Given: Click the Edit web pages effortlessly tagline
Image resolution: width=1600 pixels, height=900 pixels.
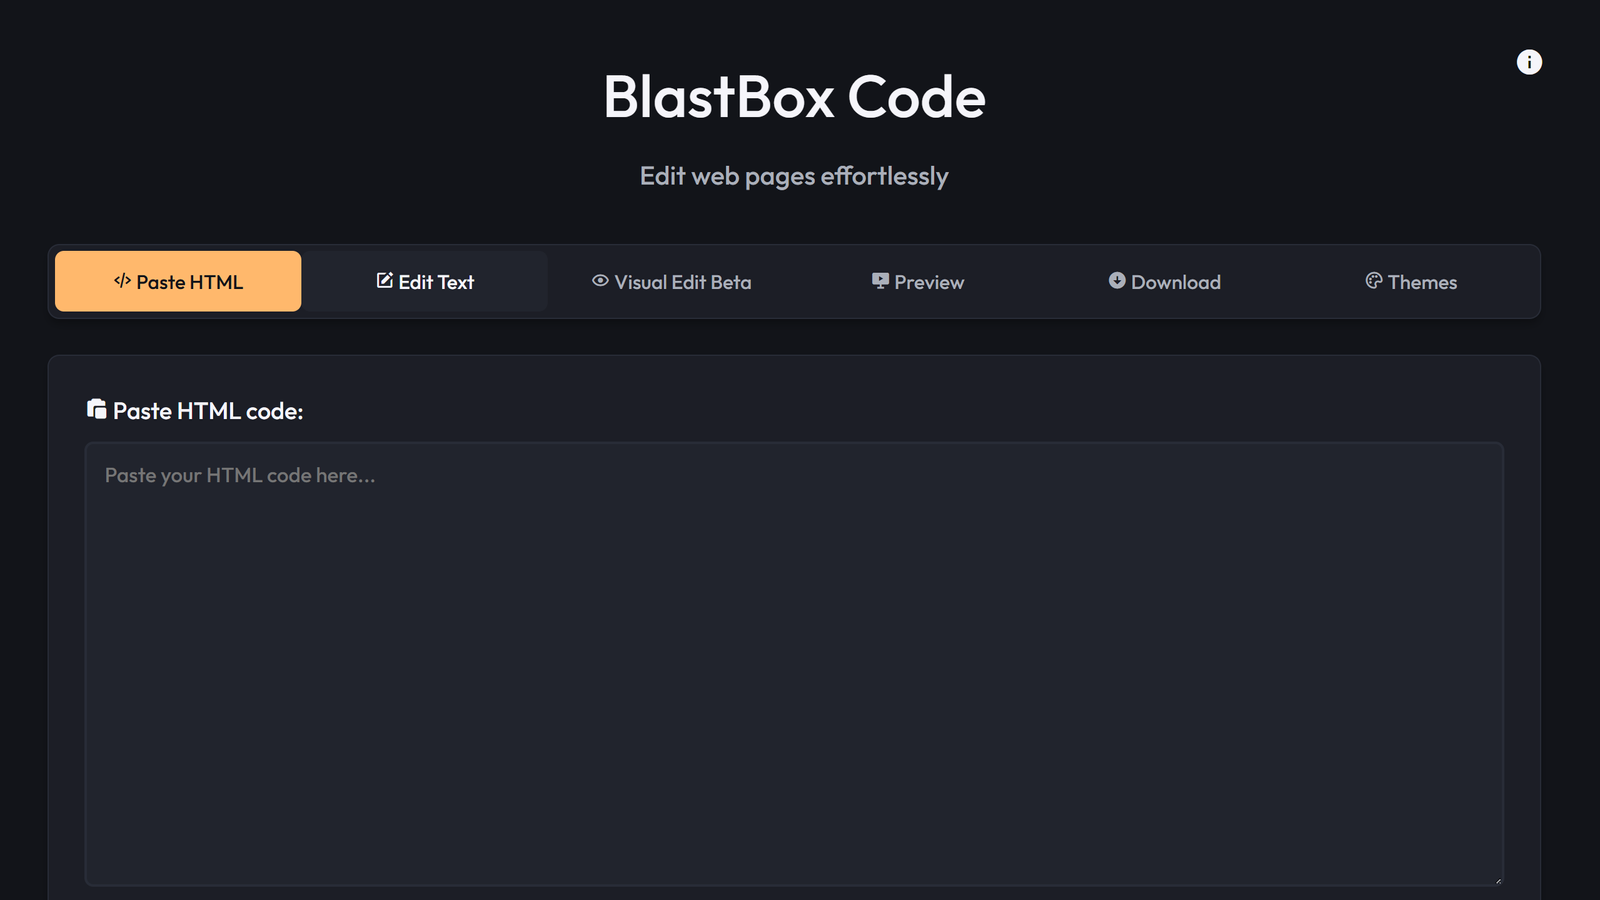Looking at the screenshot, I should click(x=793, y=176).
